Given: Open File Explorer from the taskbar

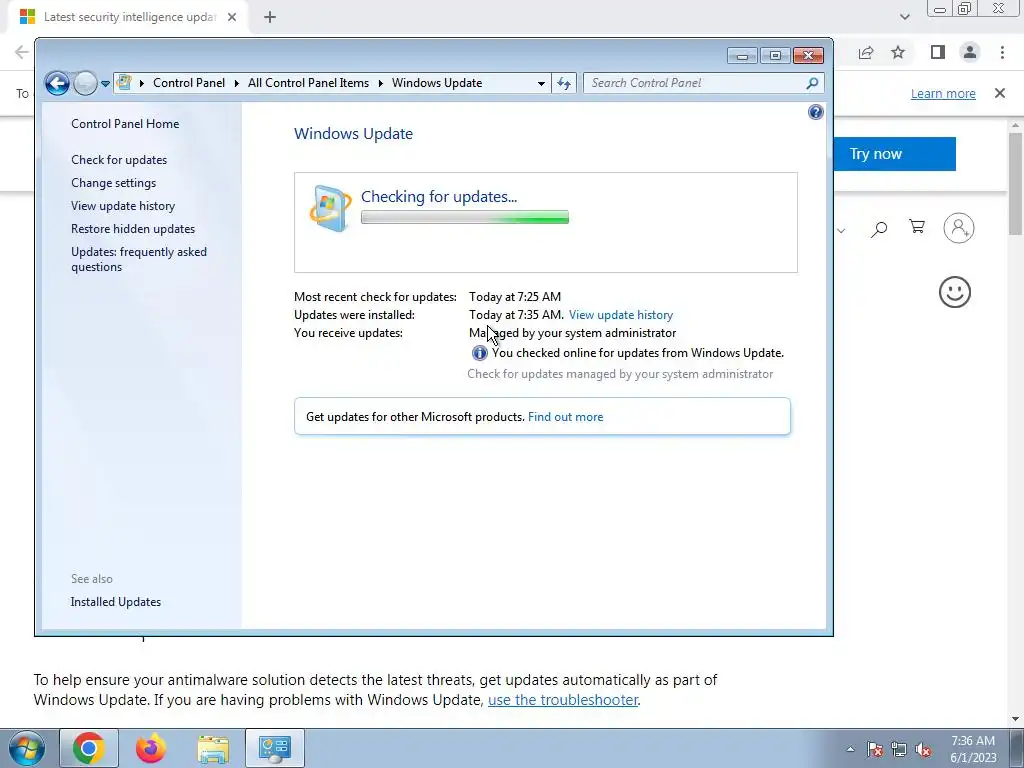Looking at the screenshot, I should tap(214, 749).
